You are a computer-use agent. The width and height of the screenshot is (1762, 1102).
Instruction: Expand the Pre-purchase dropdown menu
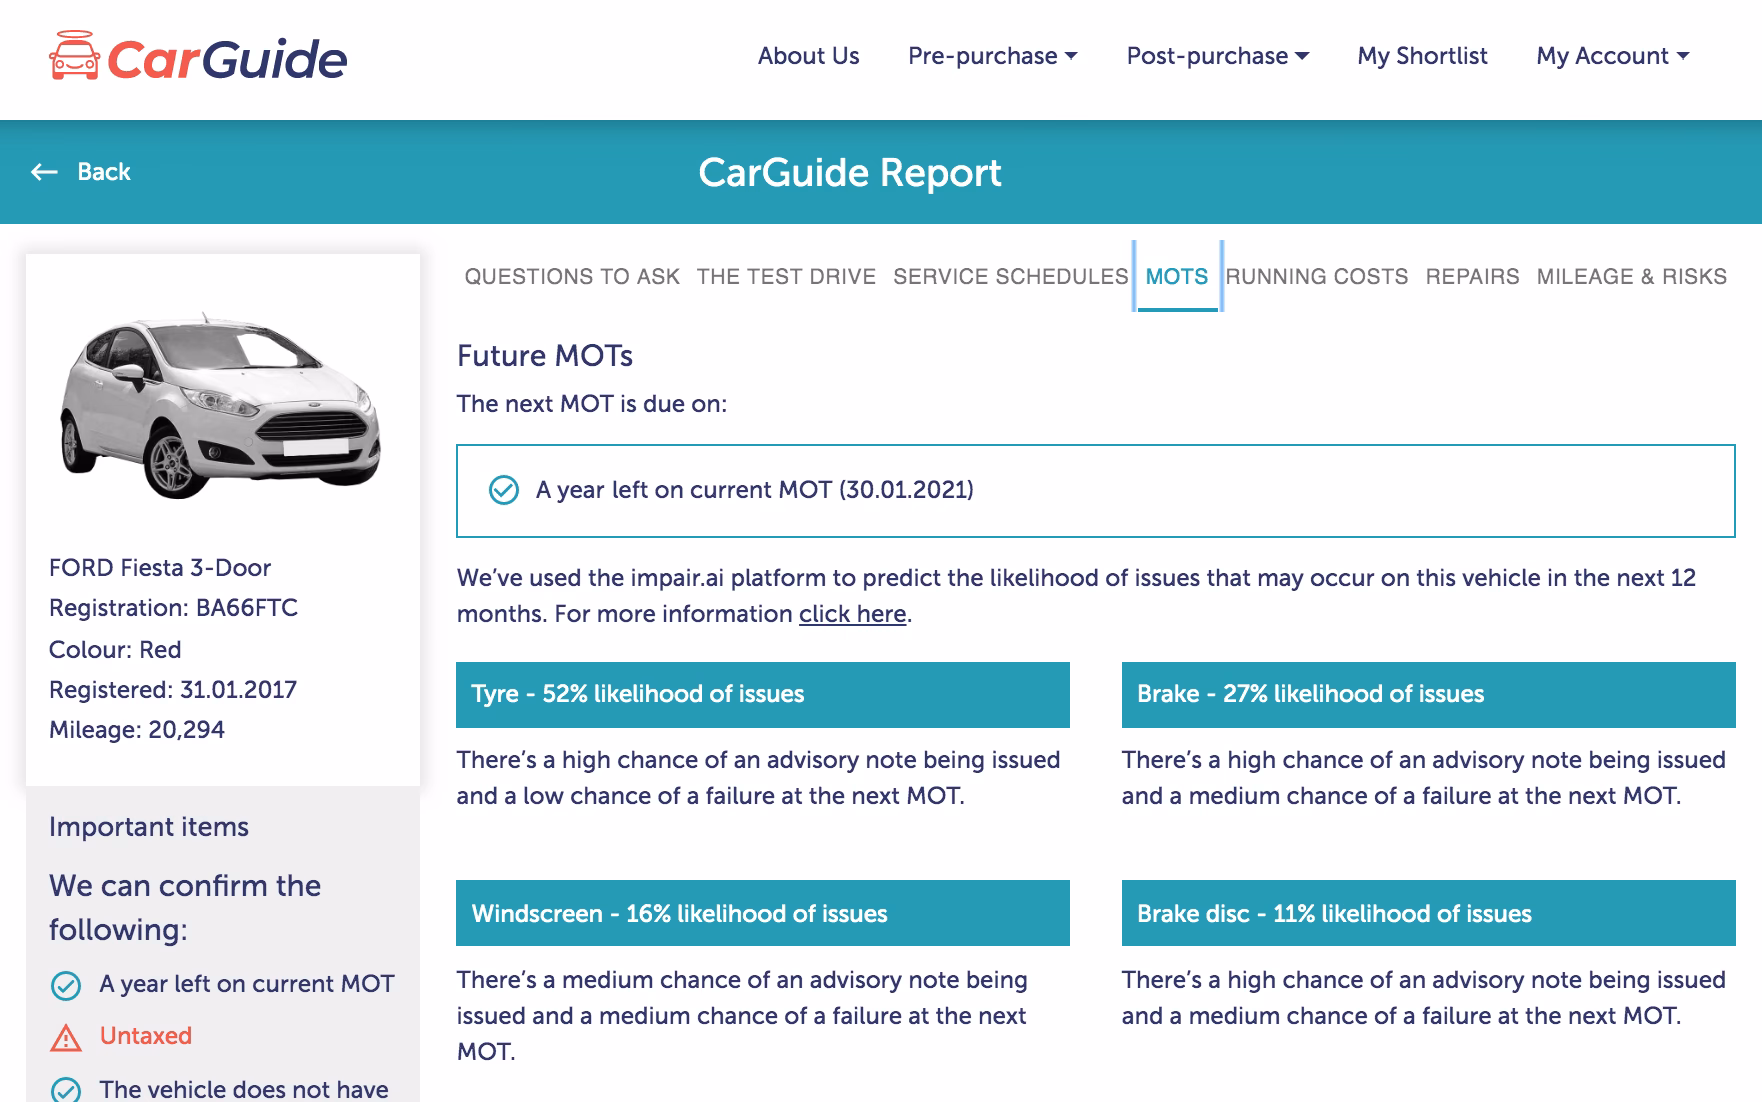[992, 56]
